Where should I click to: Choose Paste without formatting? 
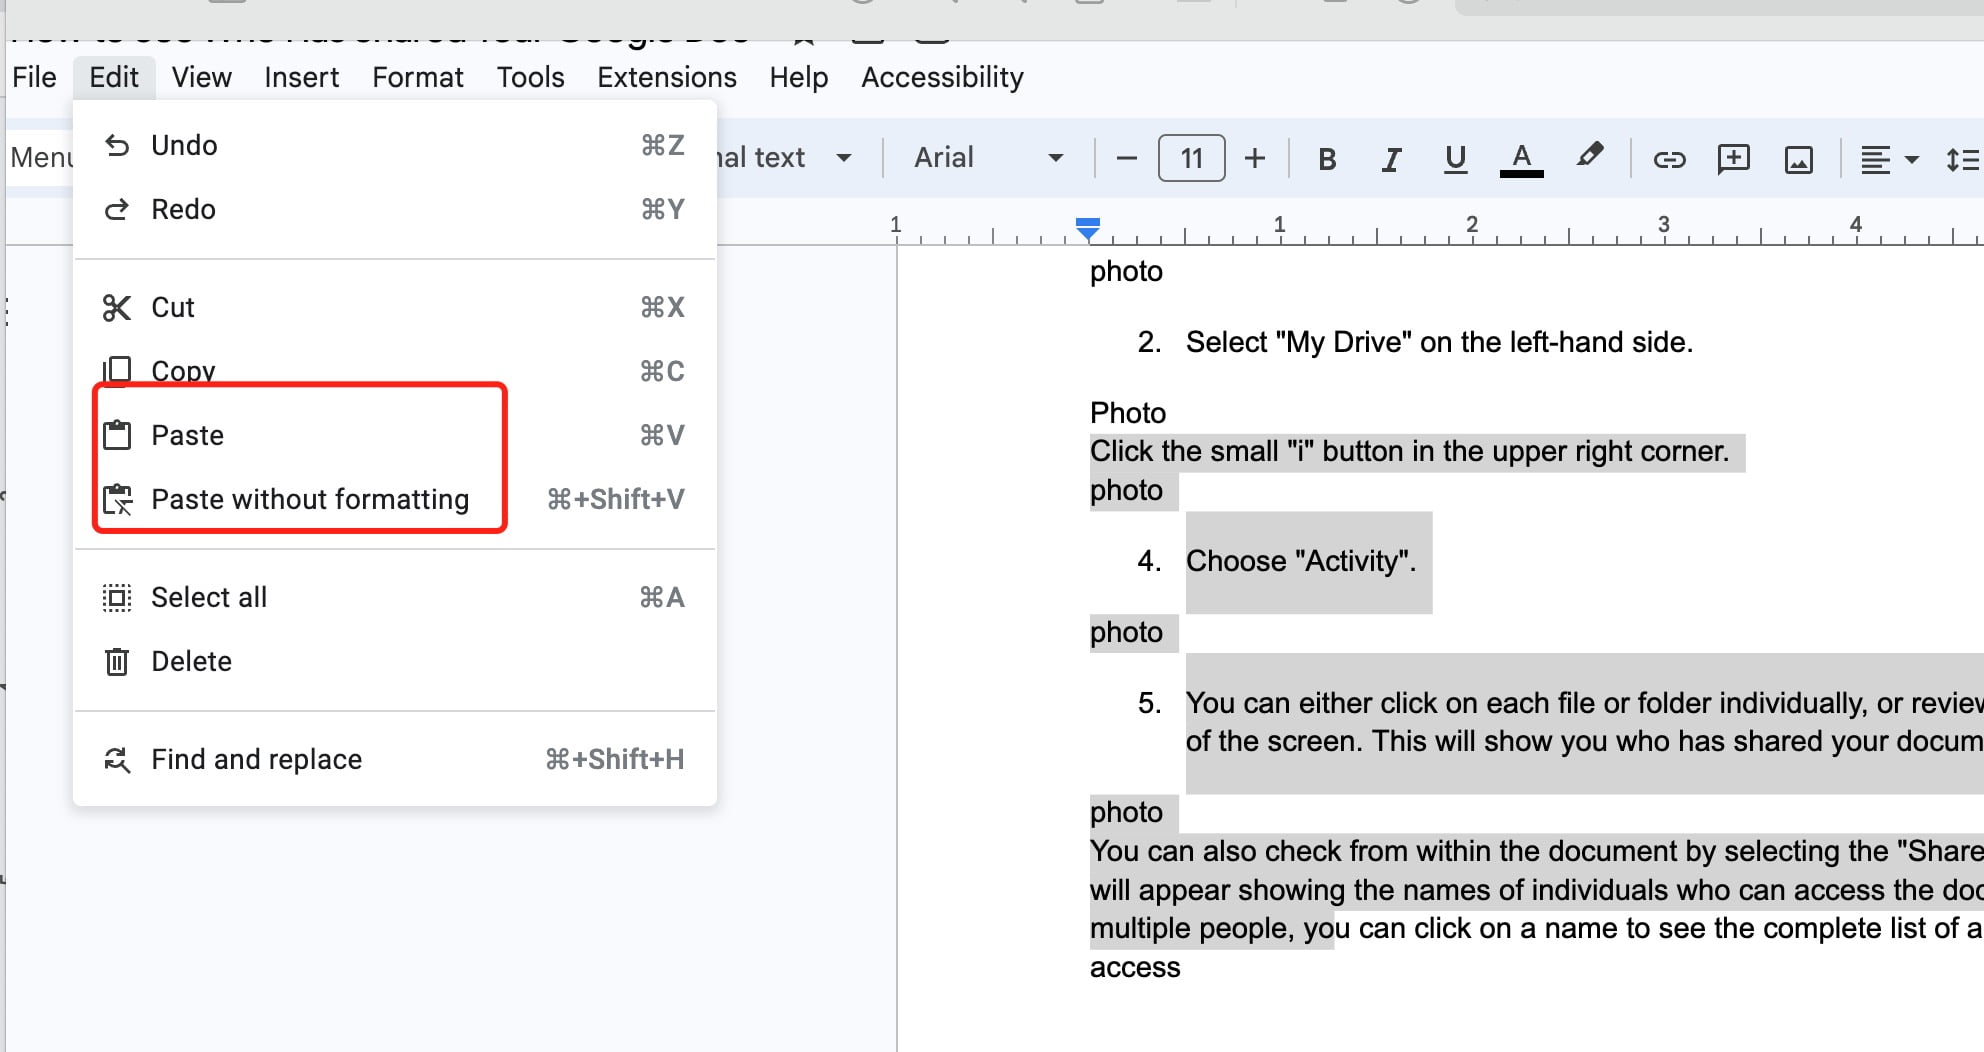click(394, 500)
